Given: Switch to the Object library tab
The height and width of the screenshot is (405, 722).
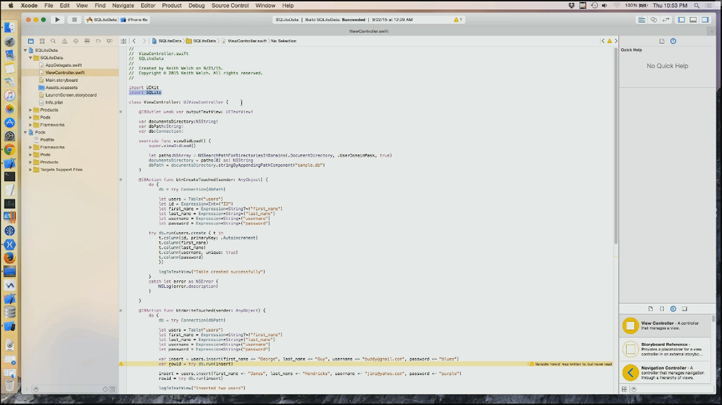Looking at the screenshot, I should [x=673, y=309].
